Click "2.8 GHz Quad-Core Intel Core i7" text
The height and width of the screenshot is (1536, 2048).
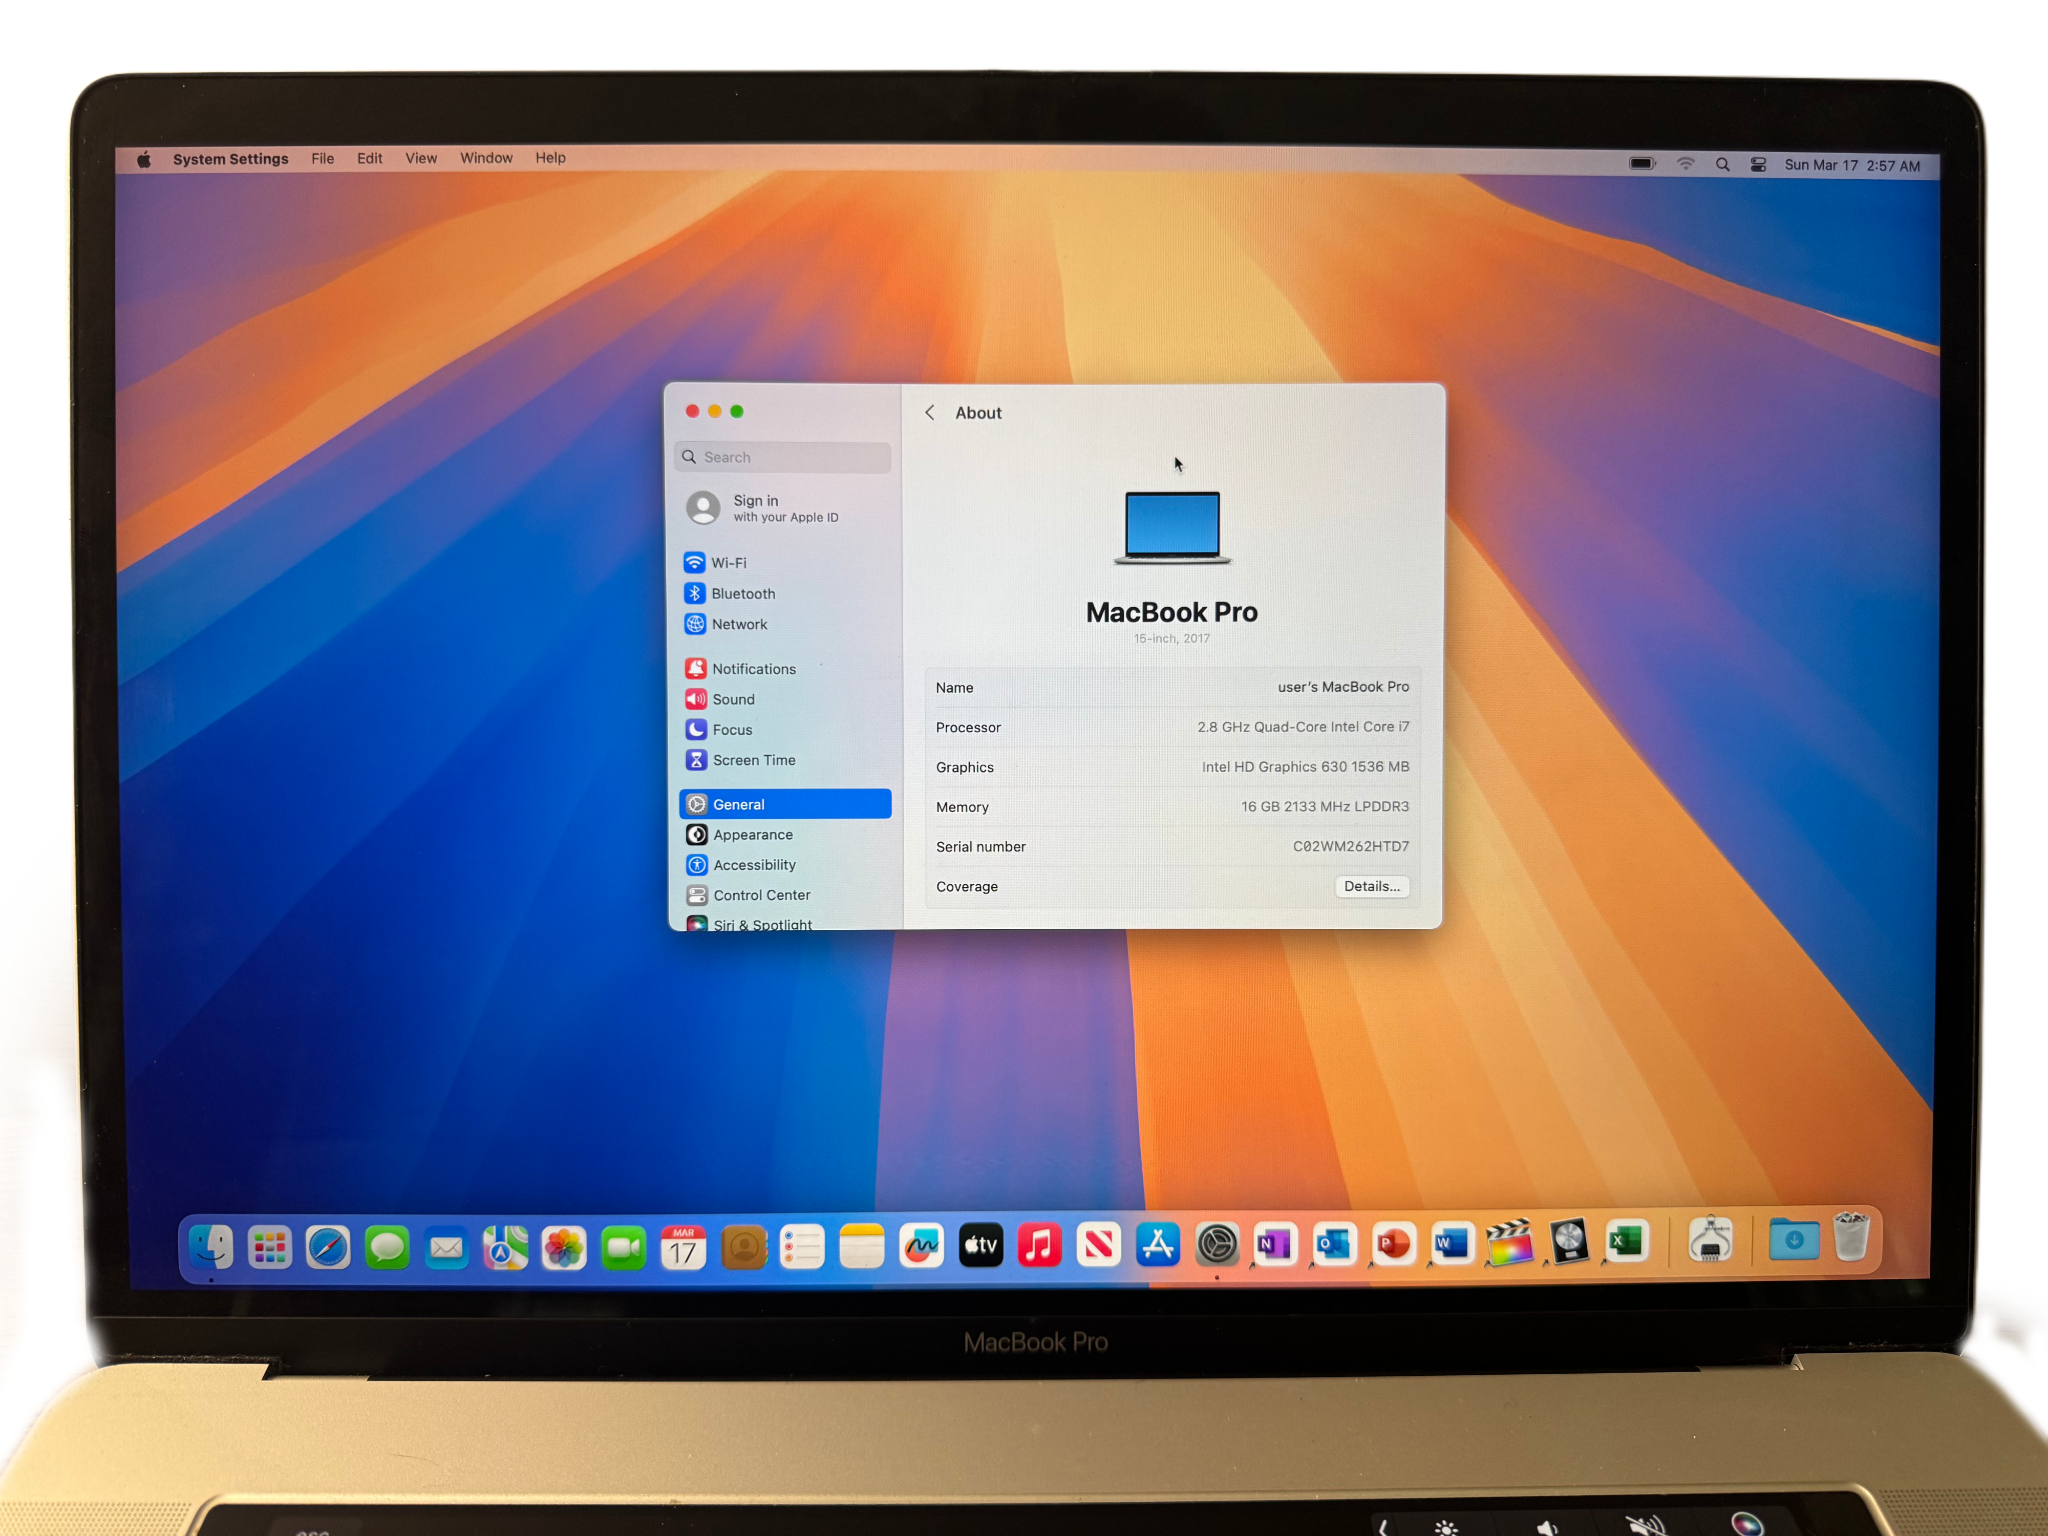(x=1303, y=727)
